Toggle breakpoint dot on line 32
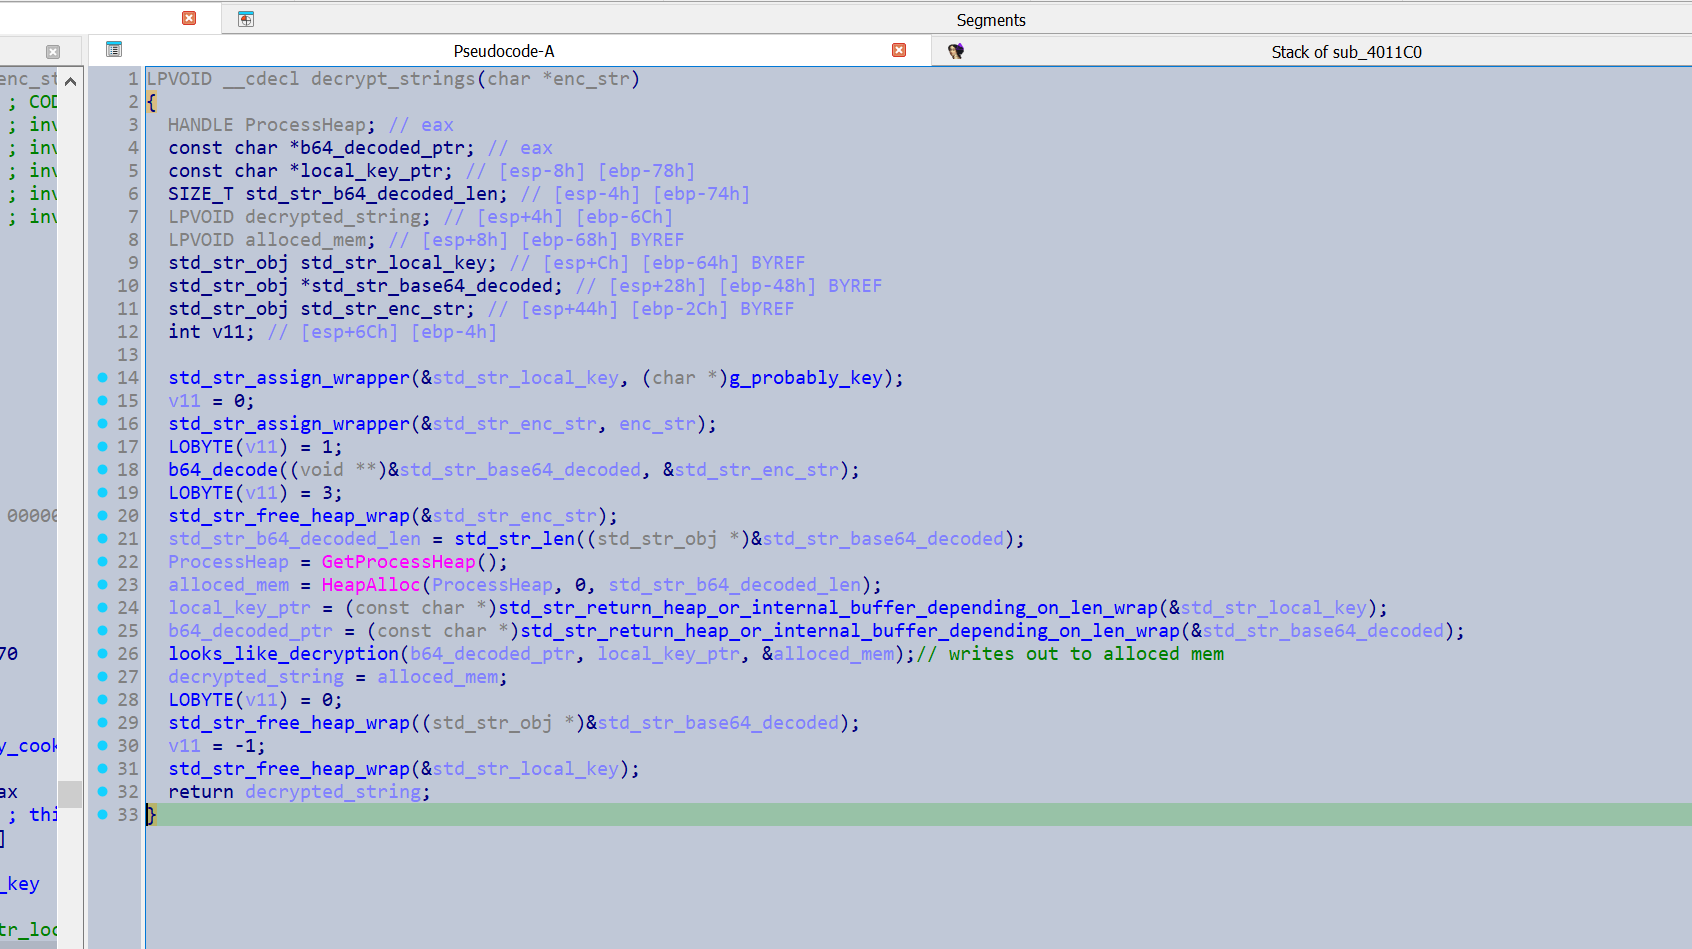 (102, 792)
